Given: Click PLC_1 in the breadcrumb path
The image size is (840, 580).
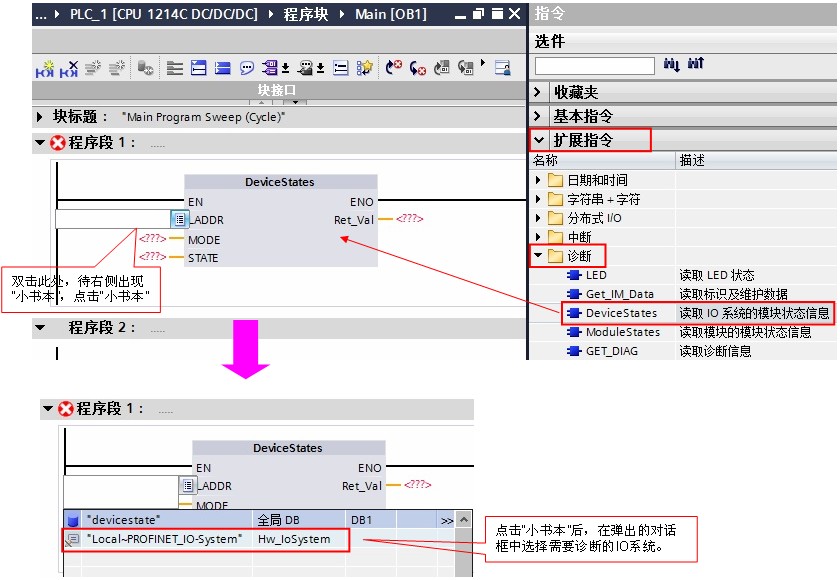Looking at the screenshot, I should [x=164, y=14].
